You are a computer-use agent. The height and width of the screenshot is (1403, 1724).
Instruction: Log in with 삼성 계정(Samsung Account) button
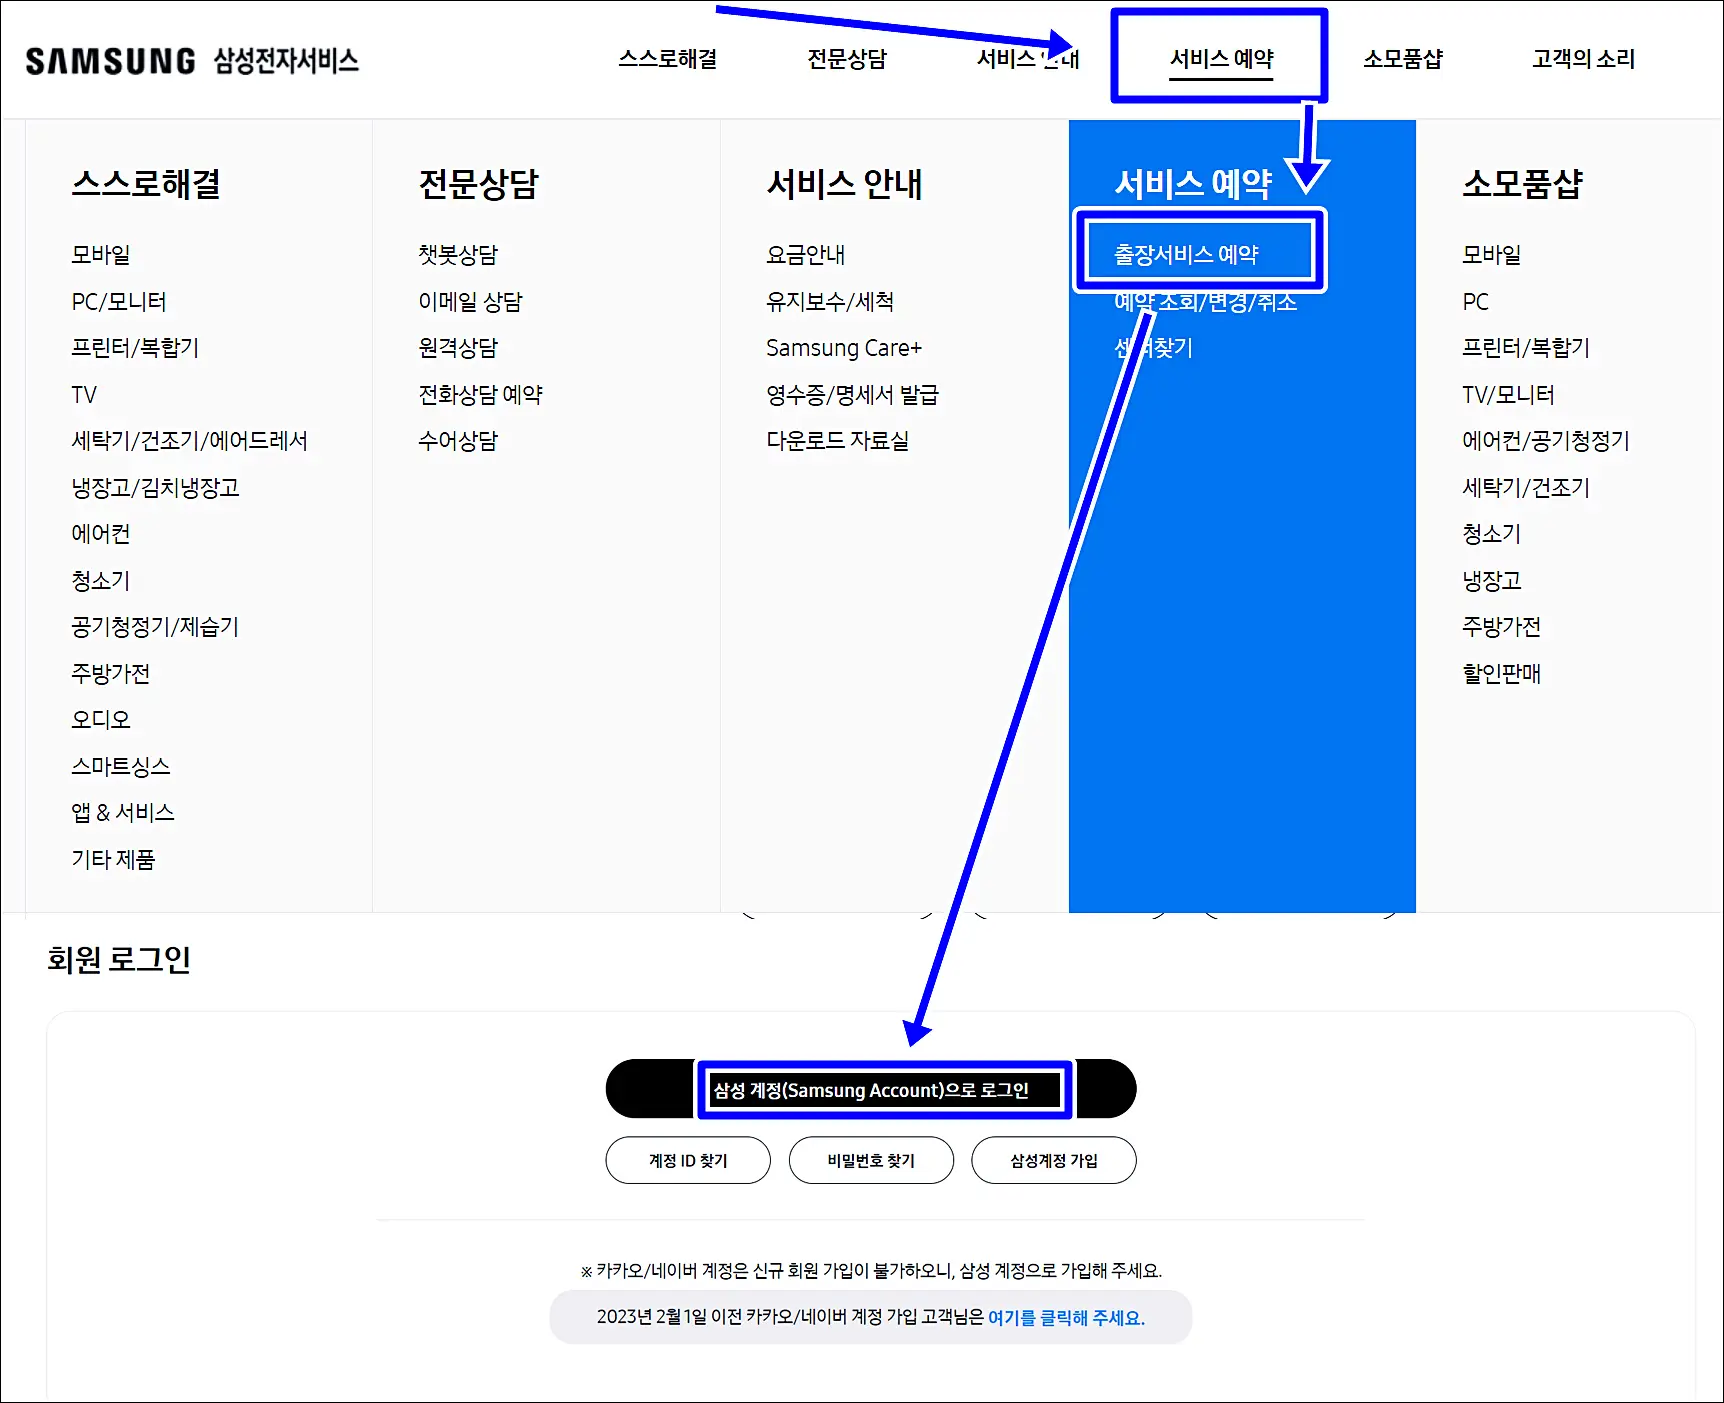(871, 1089)
